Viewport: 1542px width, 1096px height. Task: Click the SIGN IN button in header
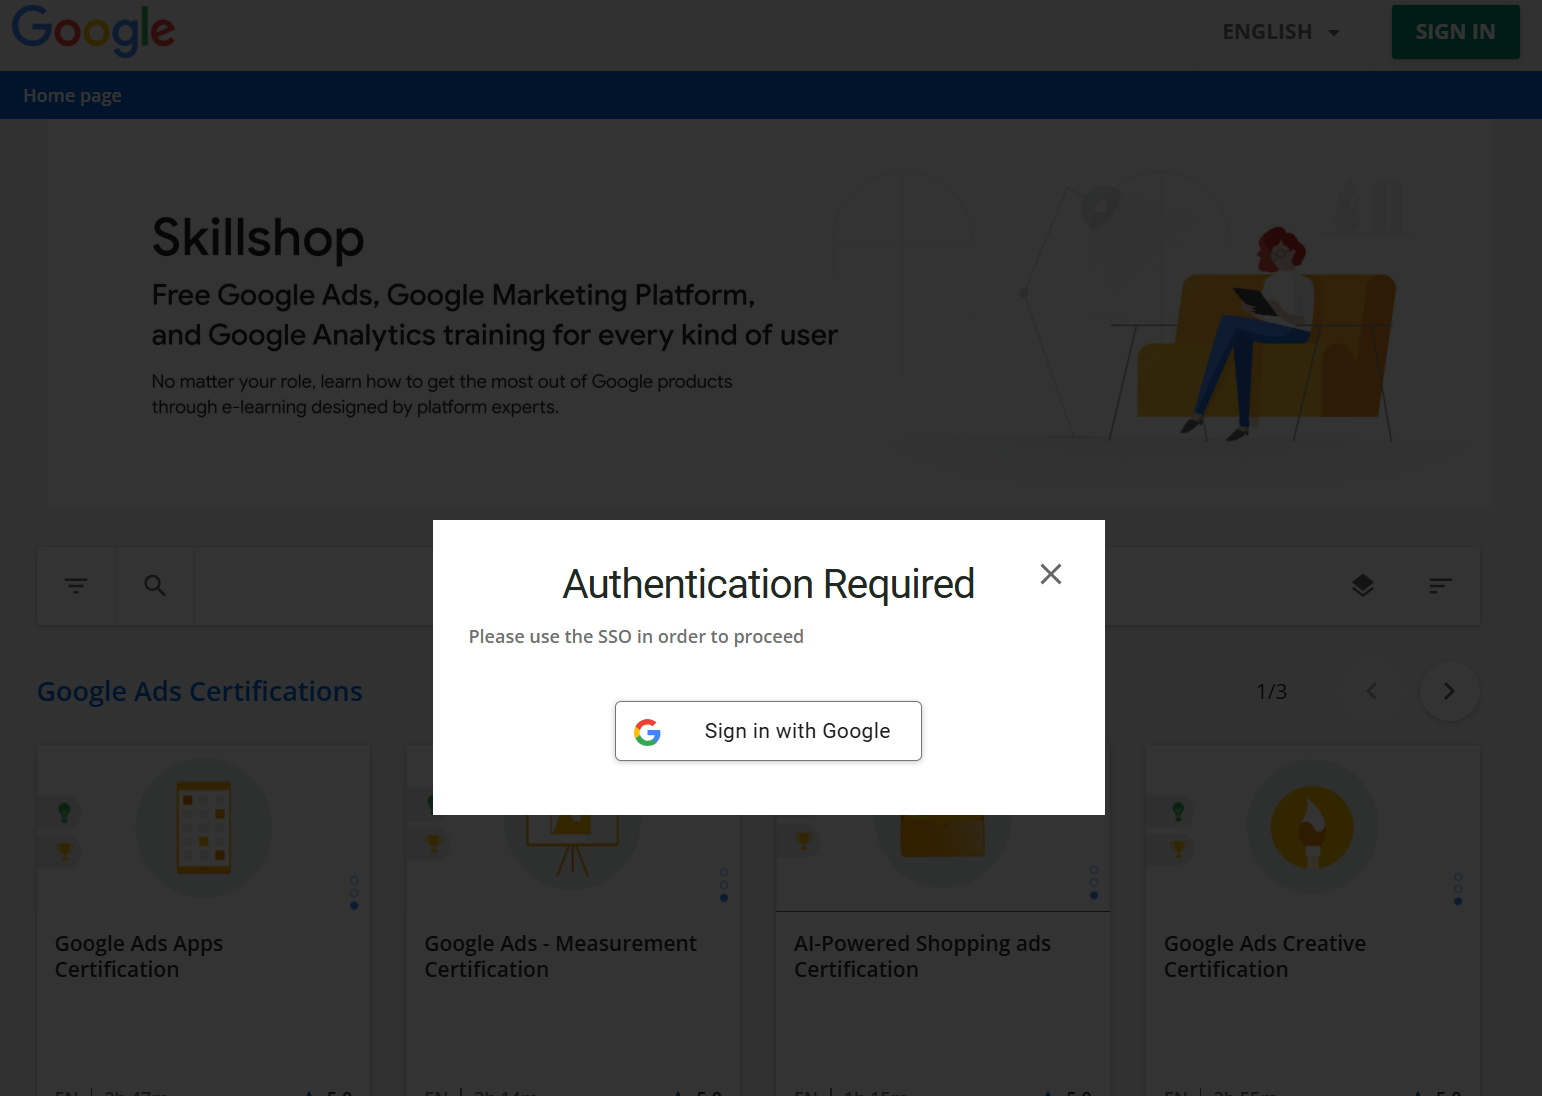click(x=1455, y=32)
